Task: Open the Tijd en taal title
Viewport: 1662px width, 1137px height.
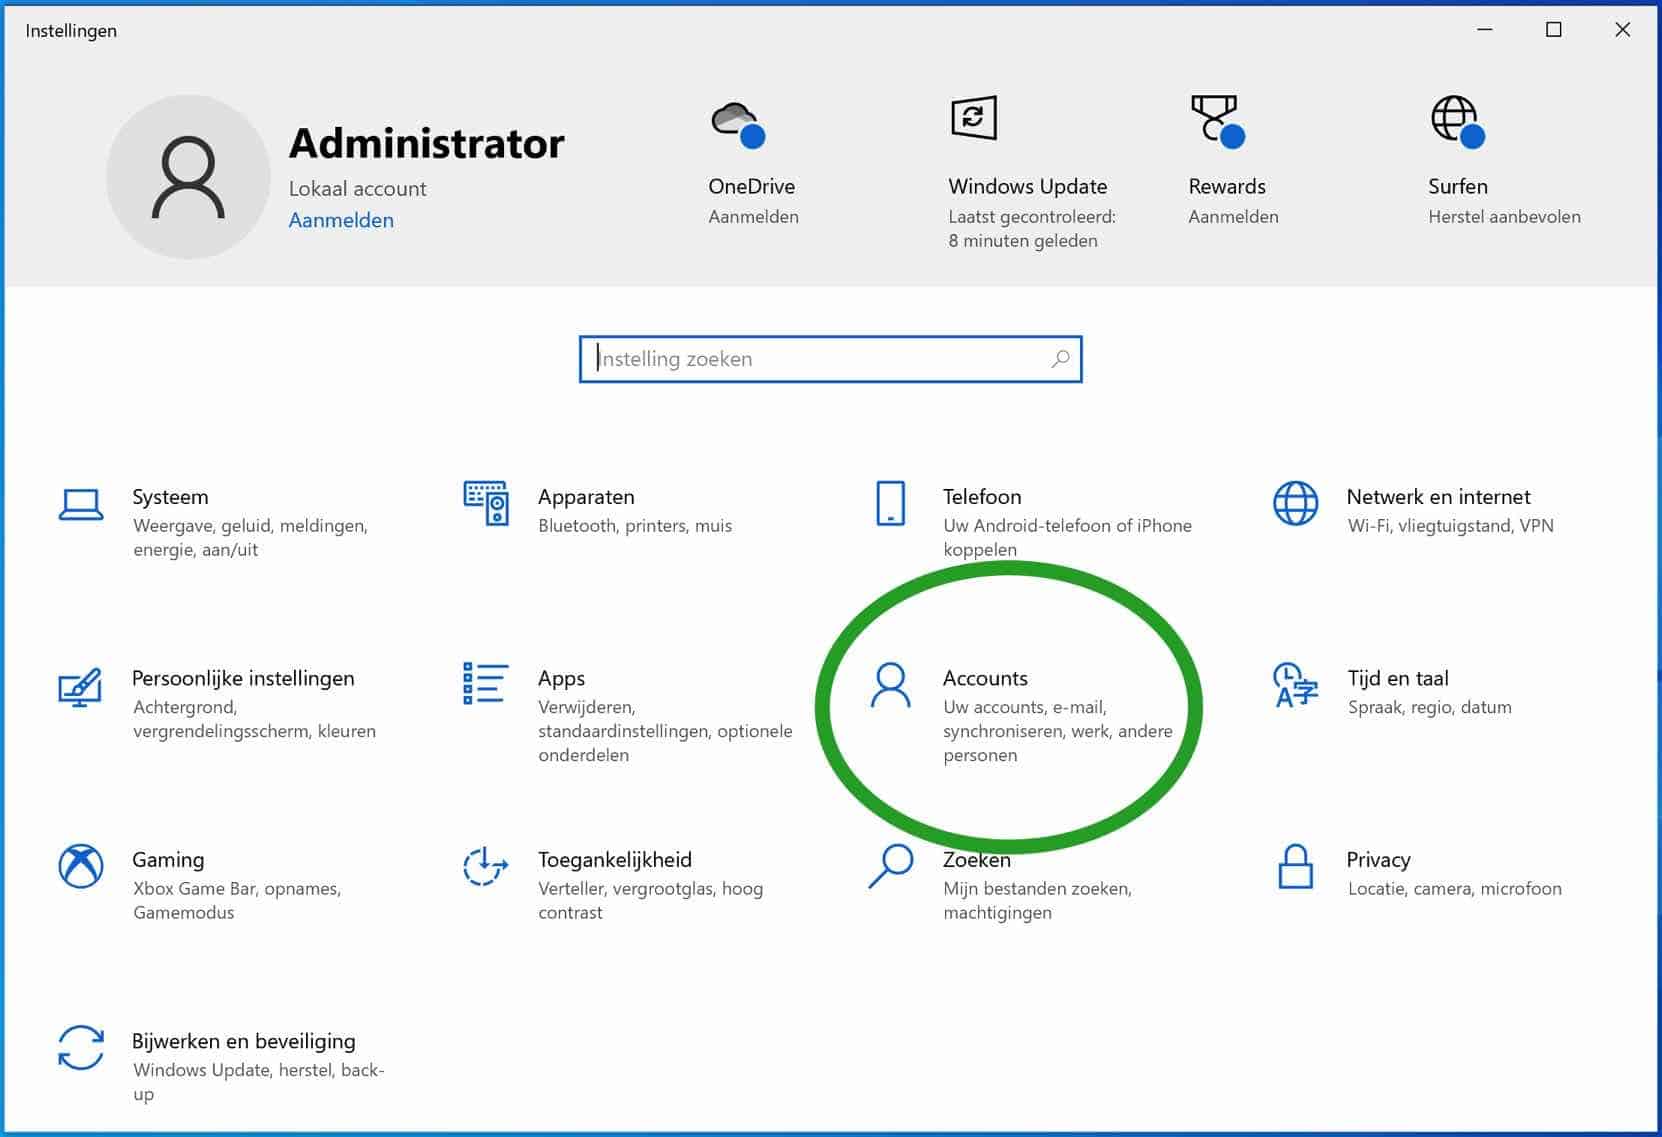Action: [x=1398, y=678]
